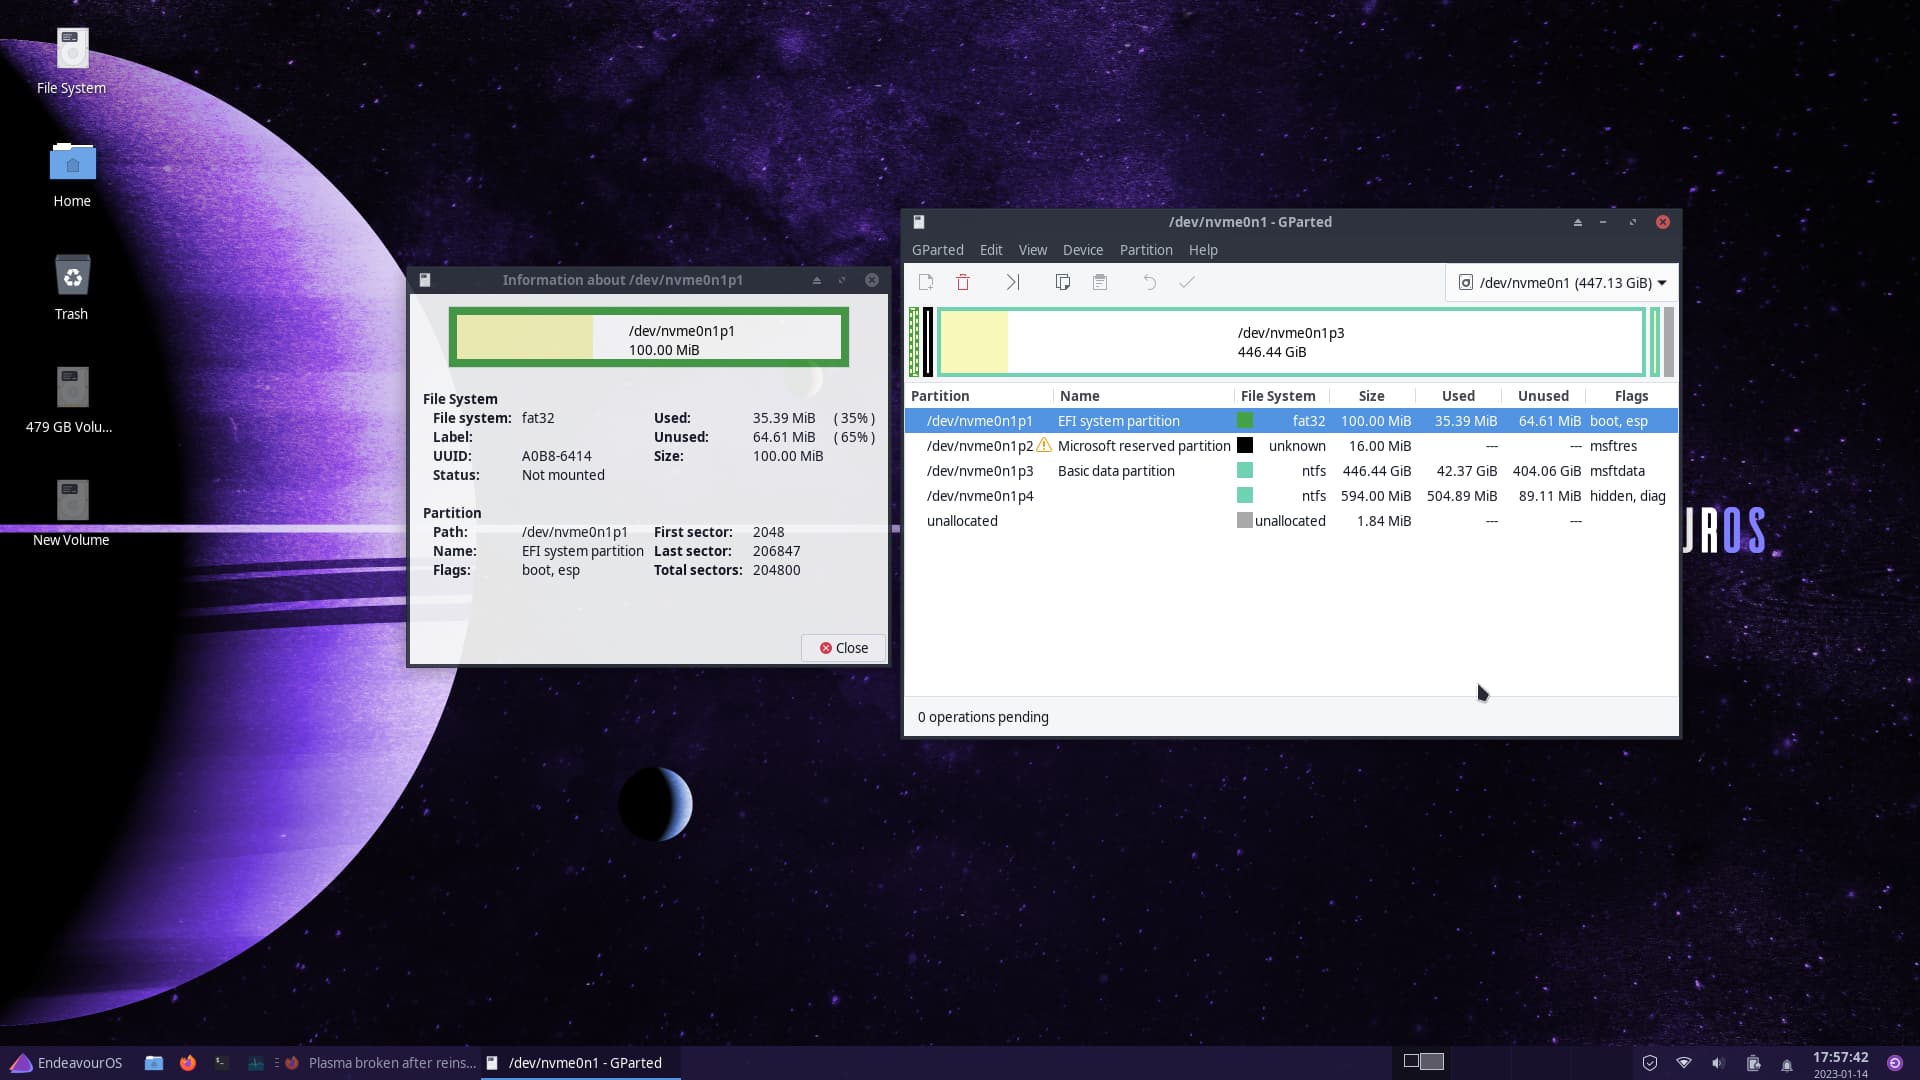The height and width of the screenshot is (1080, 1920).
Task: Open the File System desktop icon
Action: pos(71,61)
